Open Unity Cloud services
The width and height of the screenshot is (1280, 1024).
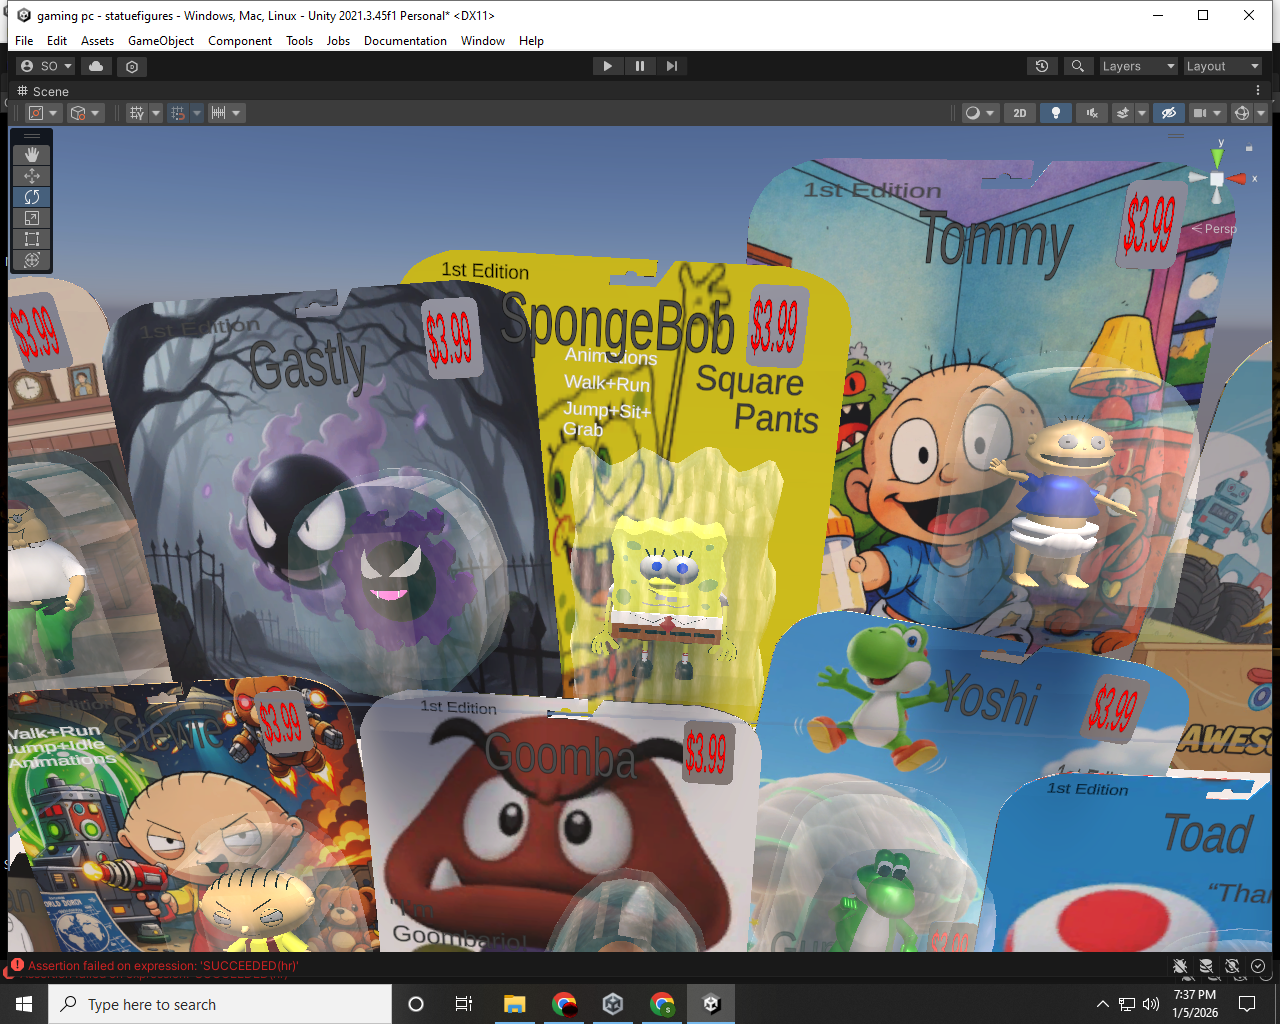tap(96, 66)
